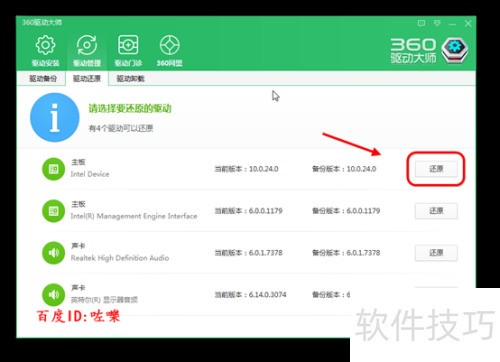Screen dimensions: 500x362
Task: Click 还原 for Management Engine Interface
Action: tap(436, 211)
